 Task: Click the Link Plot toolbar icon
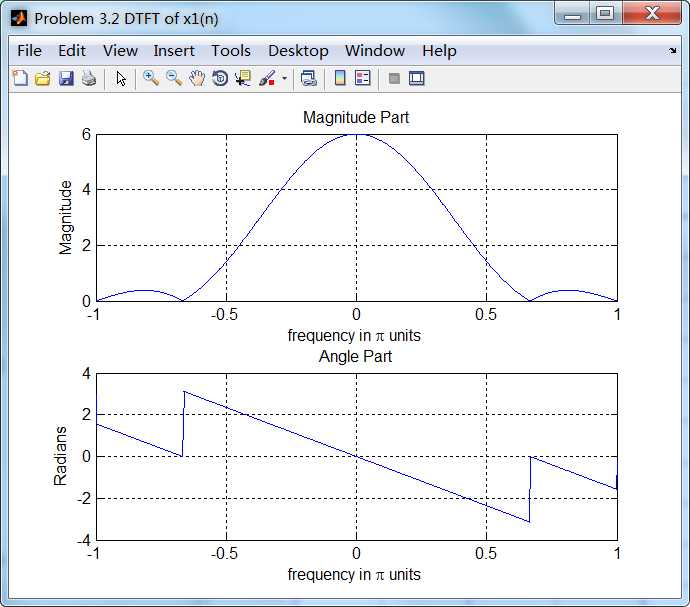pyautogui.click(x=308, y=78)
